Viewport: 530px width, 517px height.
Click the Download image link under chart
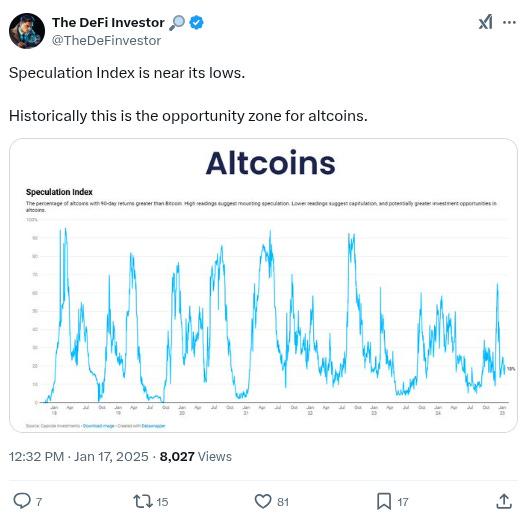[98, 426]
